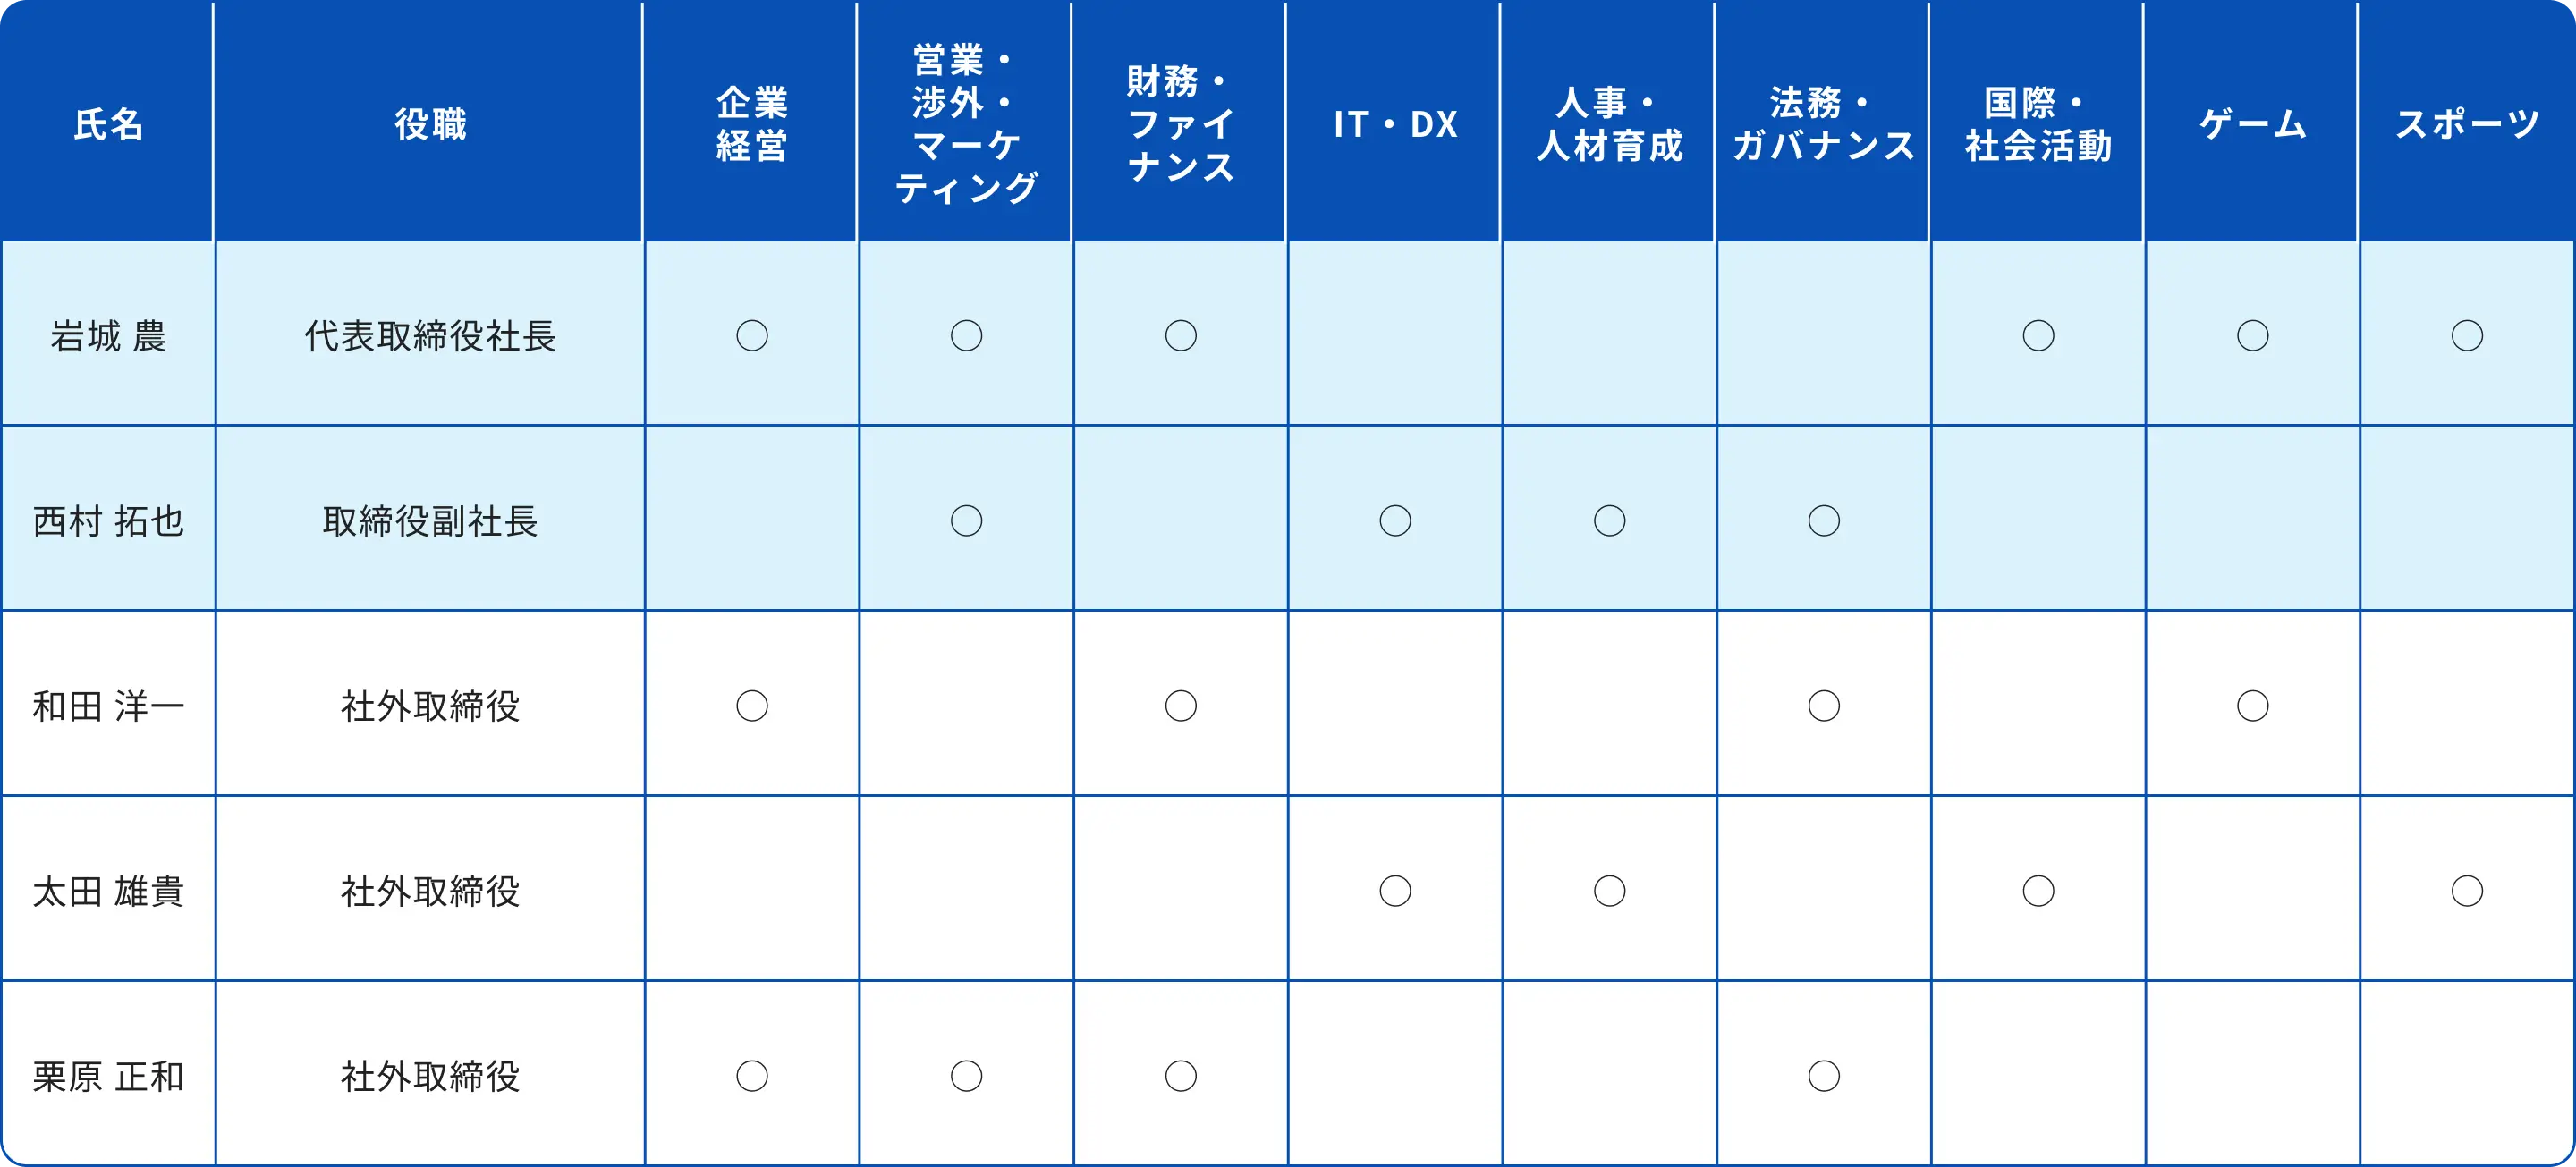Click the 法務・ガバナンス circle for 栗原 正和
The height and width of the screenshot is (1167, 2576).
[x=1824, y=1076]
